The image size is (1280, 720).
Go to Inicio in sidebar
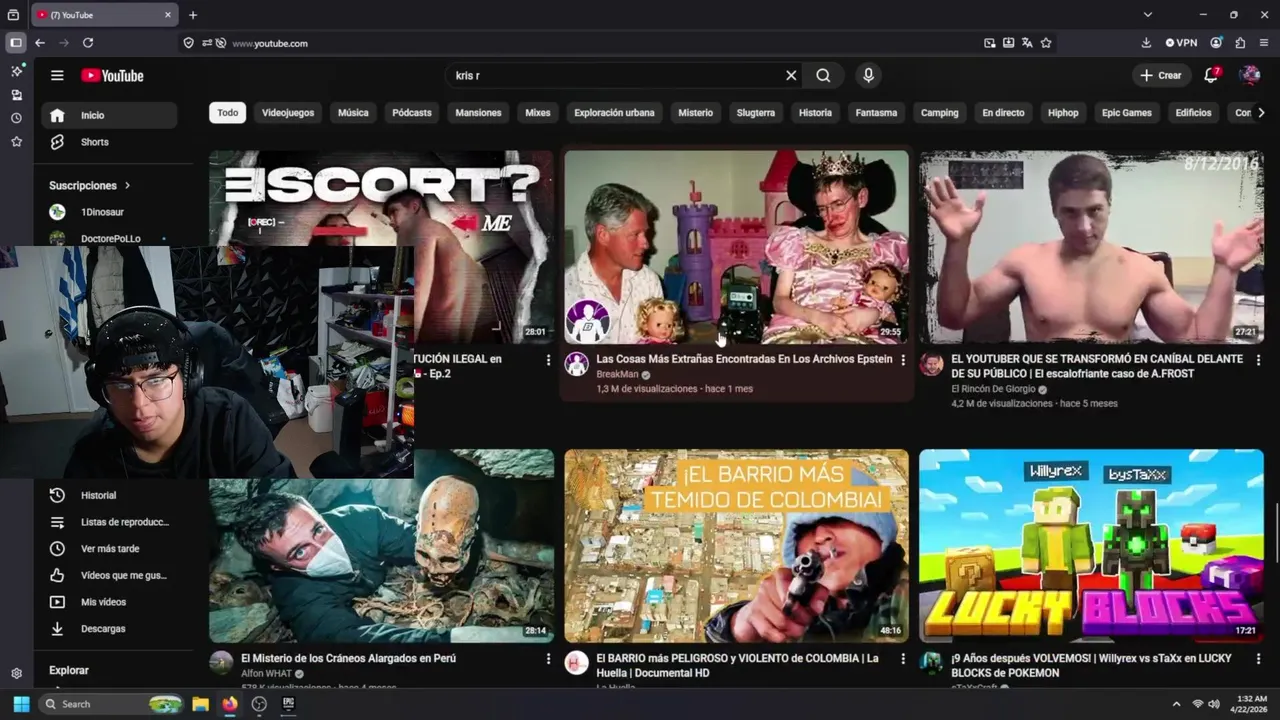(110, 115)
